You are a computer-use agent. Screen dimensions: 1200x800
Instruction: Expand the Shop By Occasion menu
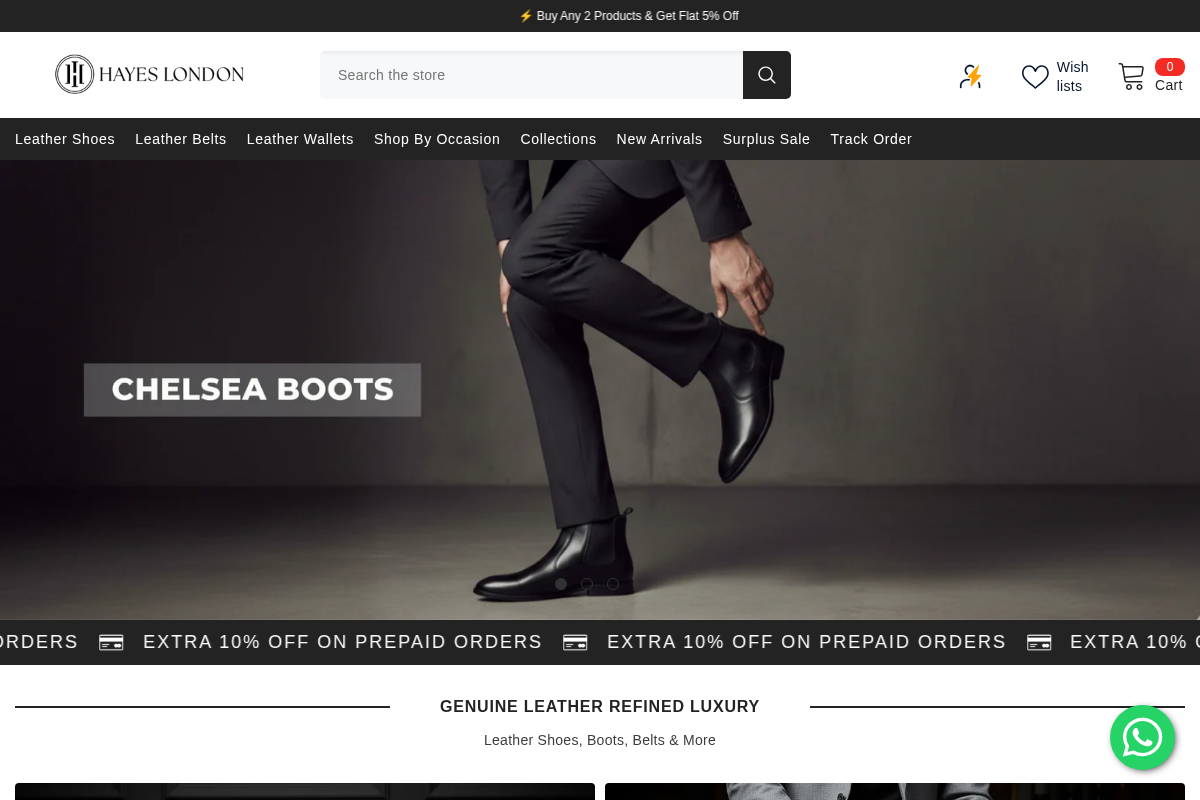pos(436,139)
